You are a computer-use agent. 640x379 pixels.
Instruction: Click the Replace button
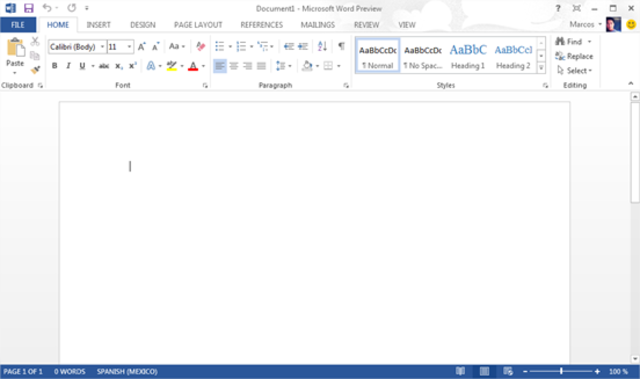(574, 56)
